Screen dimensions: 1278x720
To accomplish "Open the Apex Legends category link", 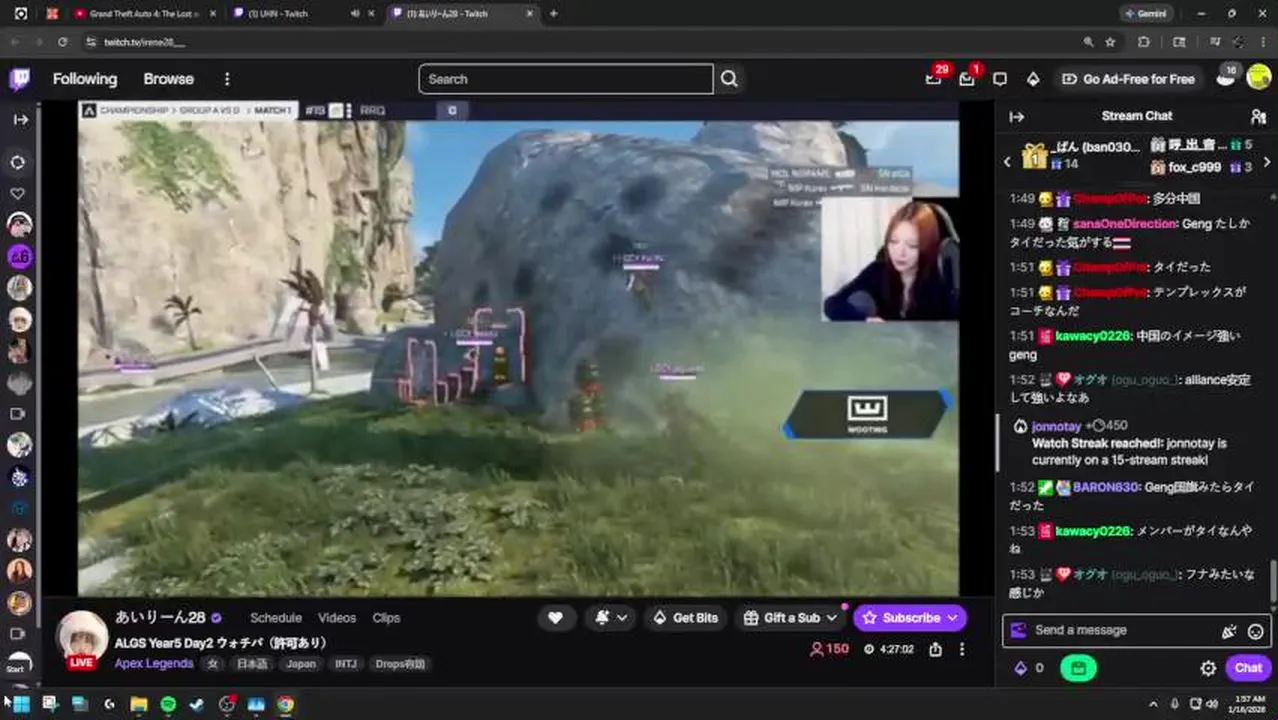I will tap(154, 663).
